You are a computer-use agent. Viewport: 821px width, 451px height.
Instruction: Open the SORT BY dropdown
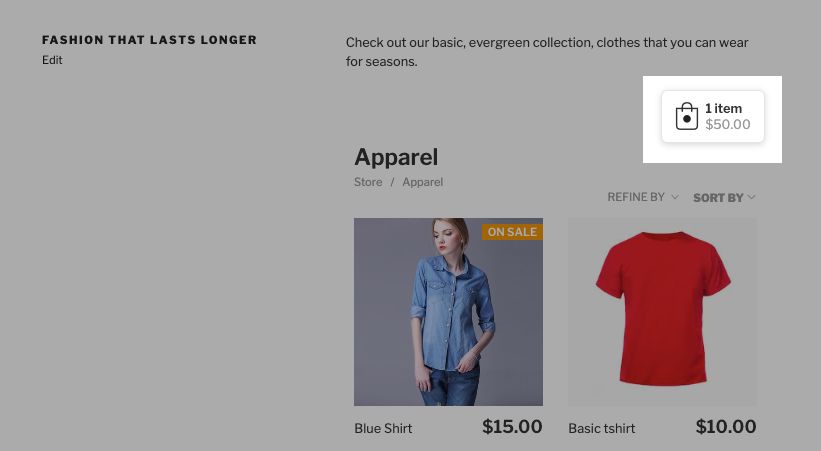coord(724,197)
